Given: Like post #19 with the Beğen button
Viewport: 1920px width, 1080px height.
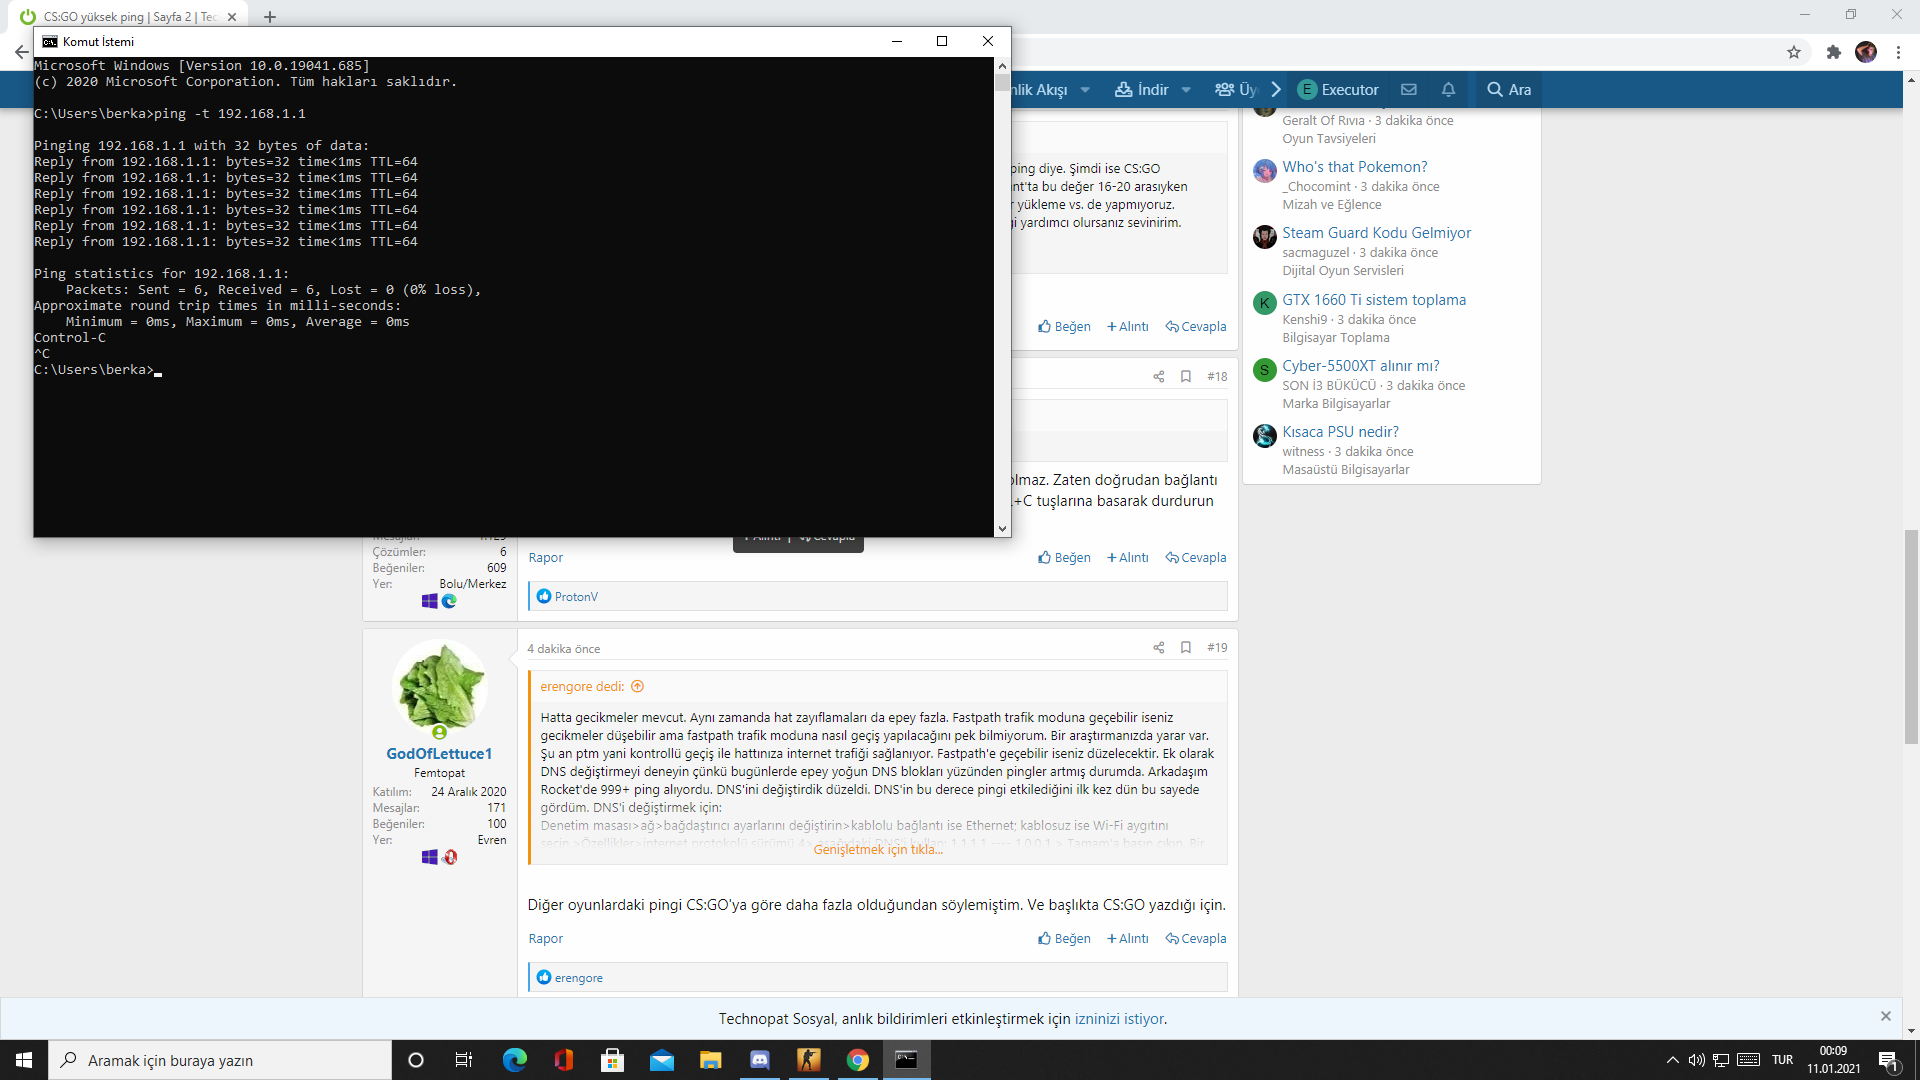Looking at the screenshot, I should click(1064, 939).
